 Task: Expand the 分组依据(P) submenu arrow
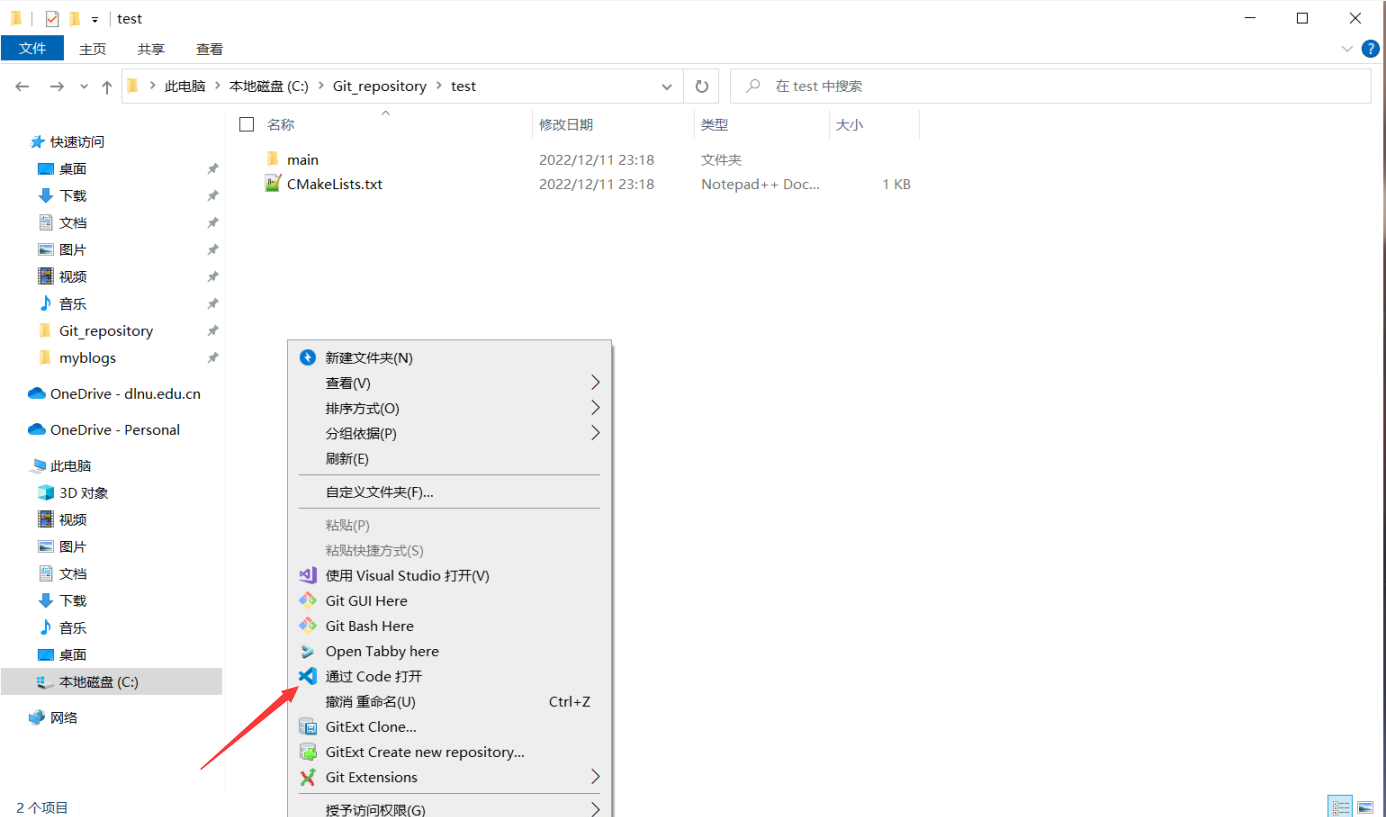click(x=595, y=433)
